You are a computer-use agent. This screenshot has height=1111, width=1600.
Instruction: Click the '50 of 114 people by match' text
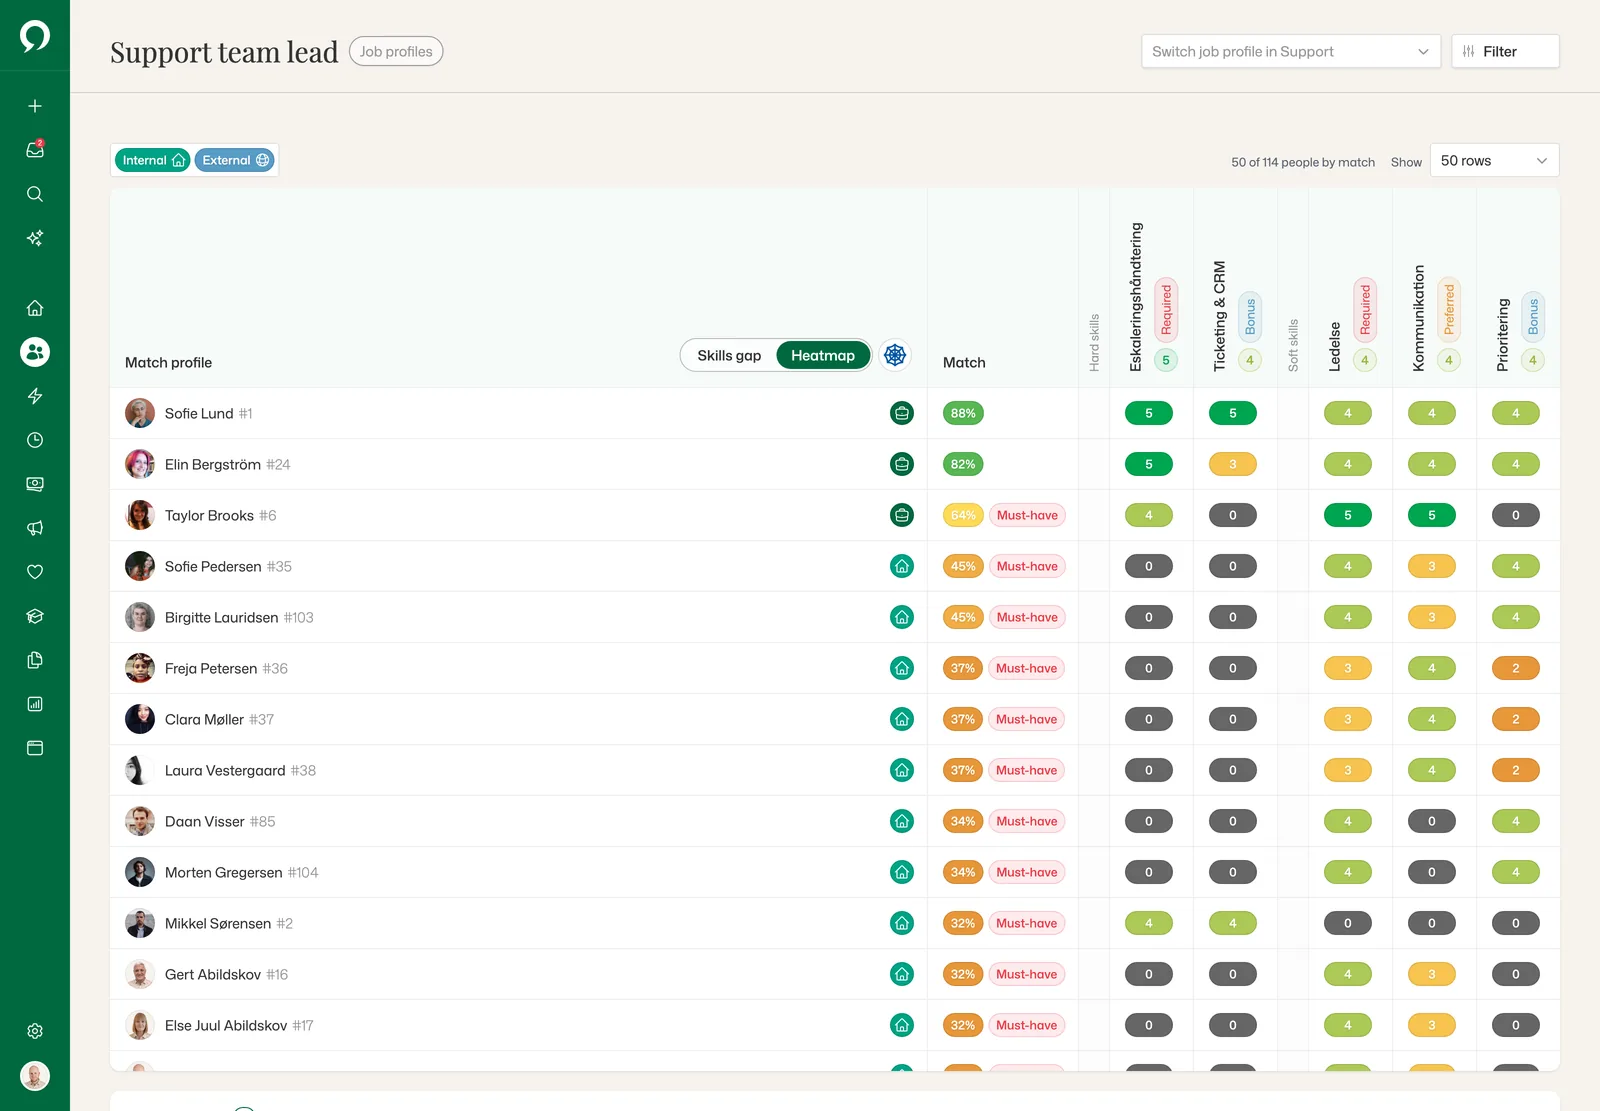click(1303, 162)
